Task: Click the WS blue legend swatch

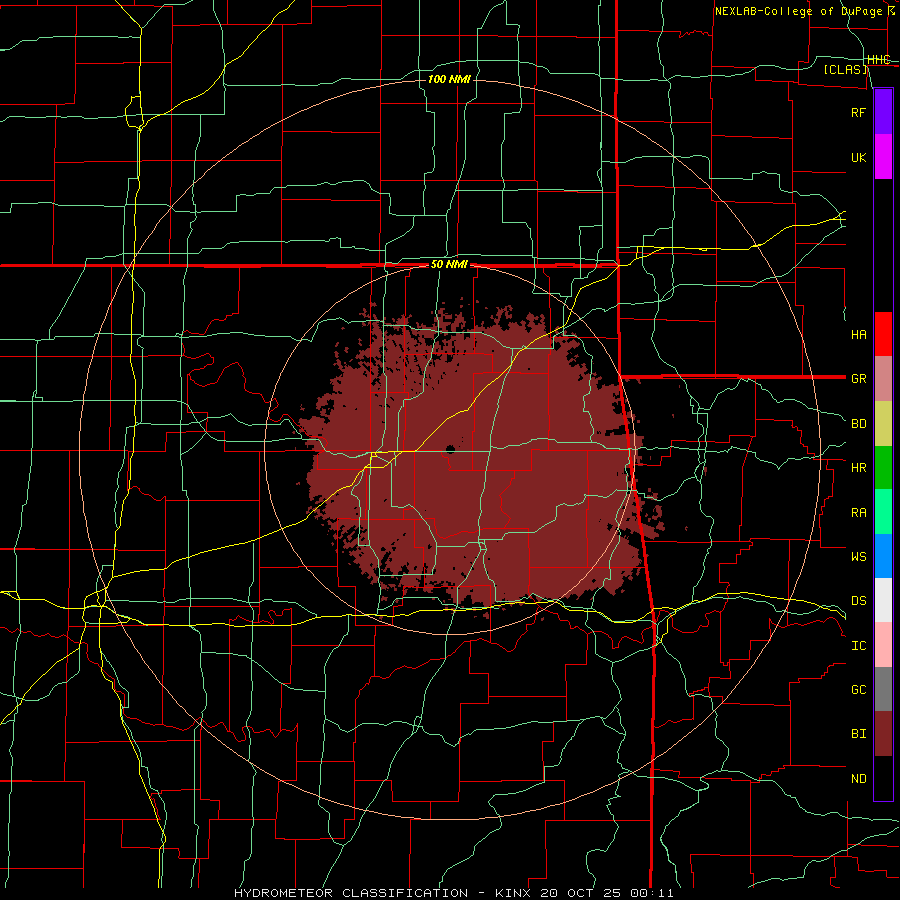Action: tap(883, 556)
